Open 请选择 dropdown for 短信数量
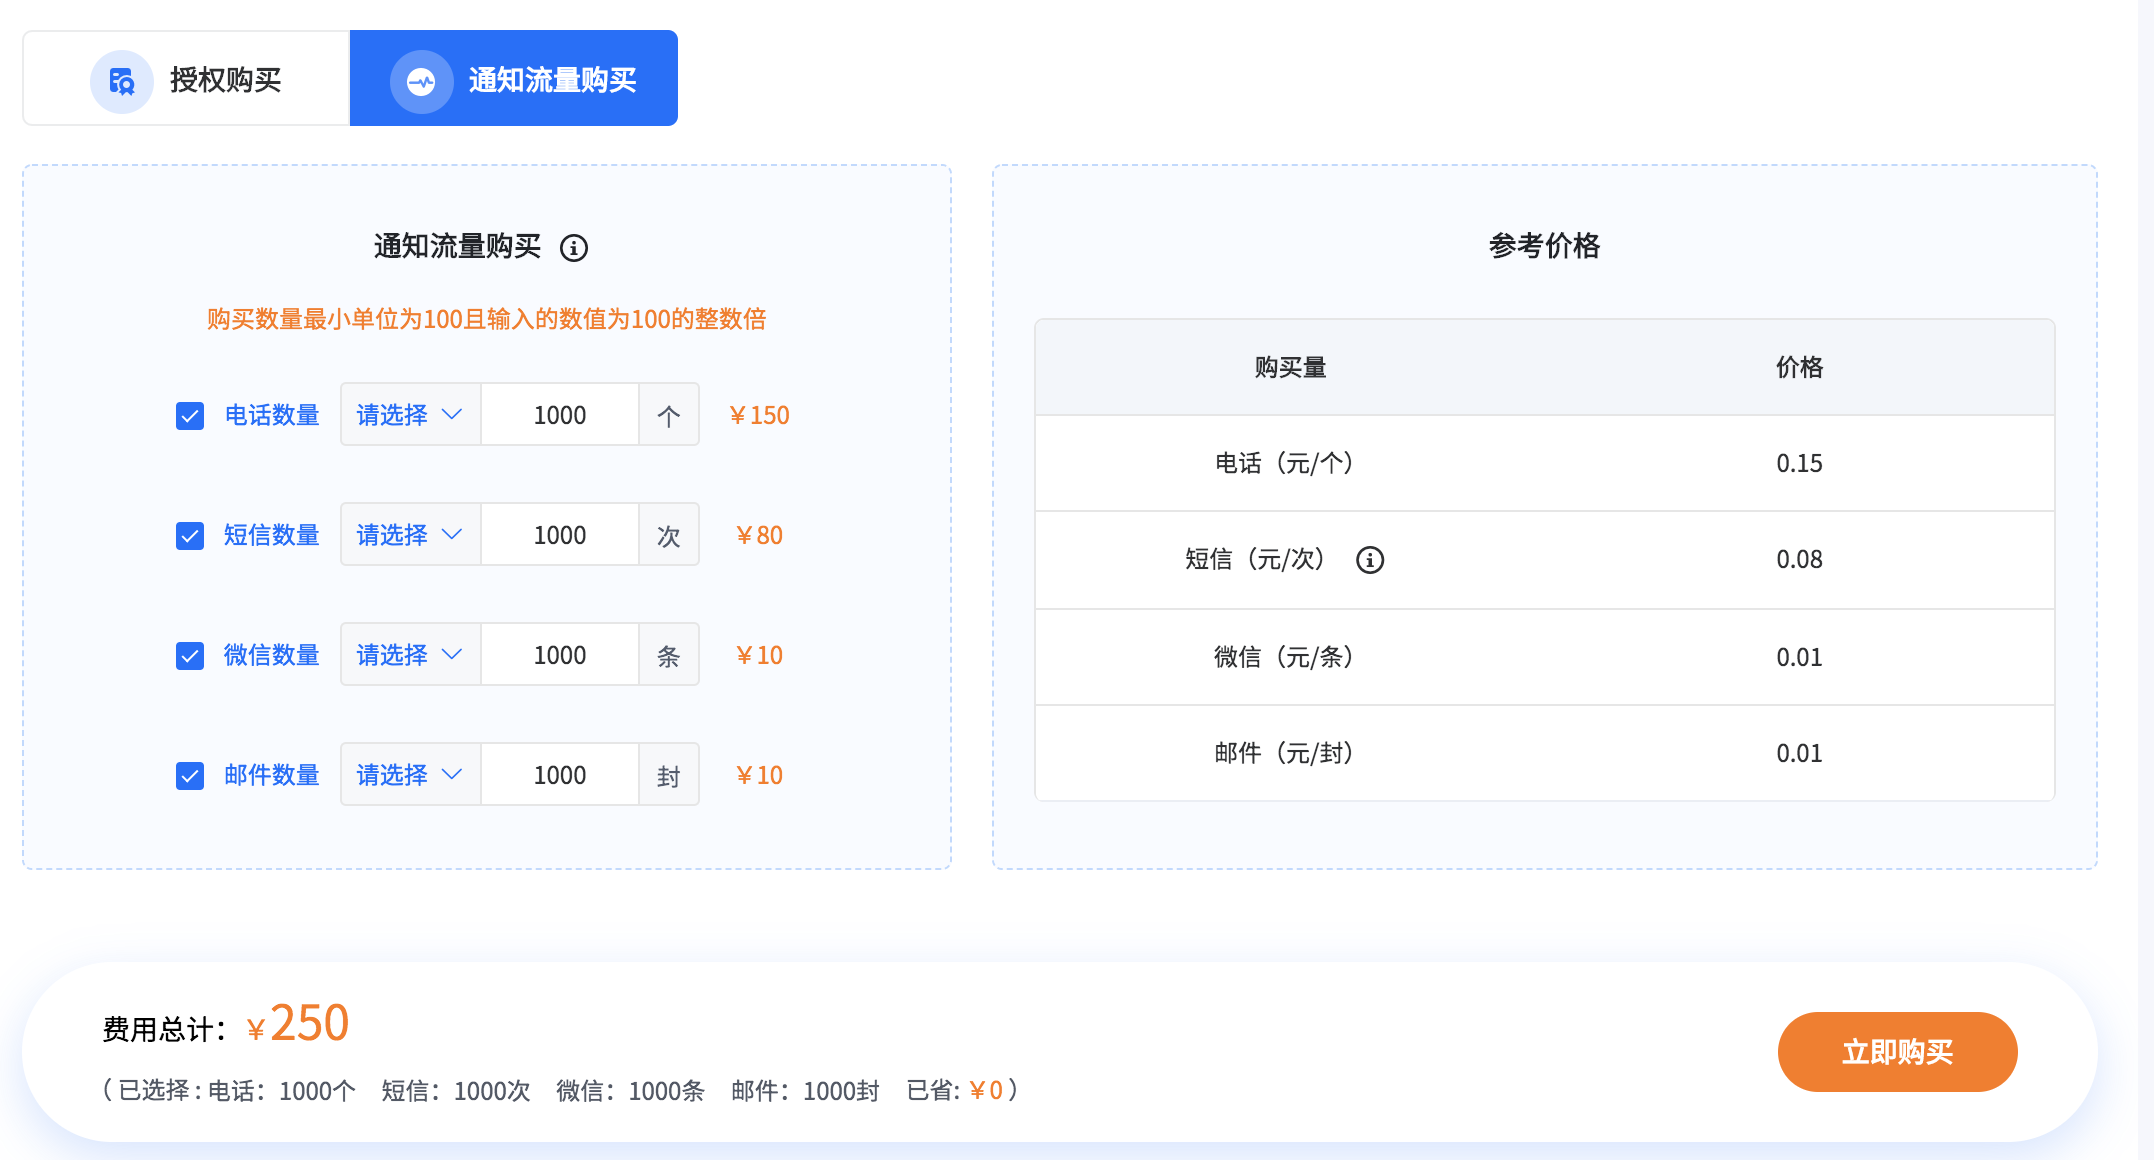The height and width of the screenshot is (1160, 2154). click(410, 535)
